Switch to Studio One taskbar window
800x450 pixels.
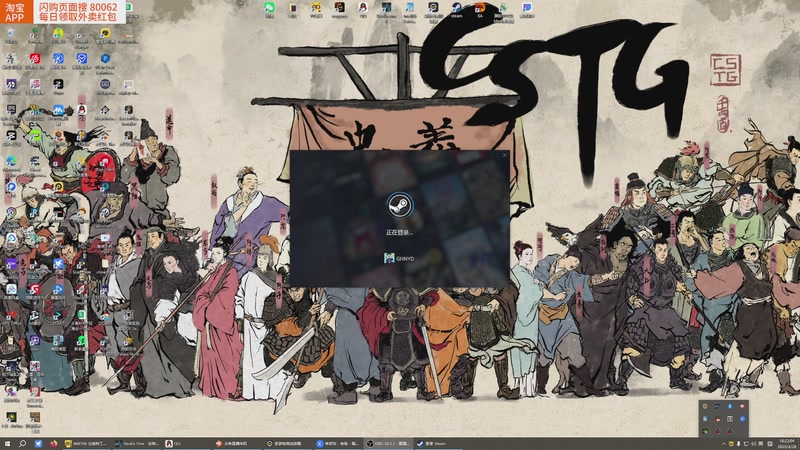click(137, 444)
